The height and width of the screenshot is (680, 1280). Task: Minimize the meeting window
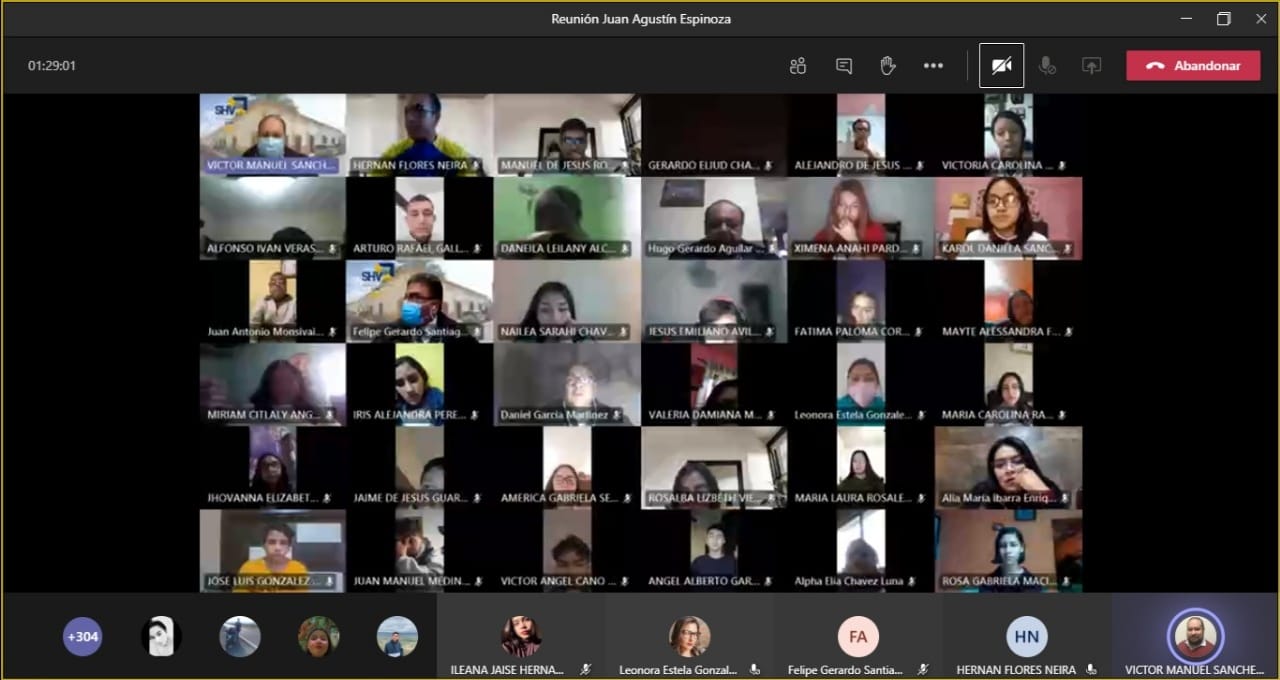click(1186, 19)
